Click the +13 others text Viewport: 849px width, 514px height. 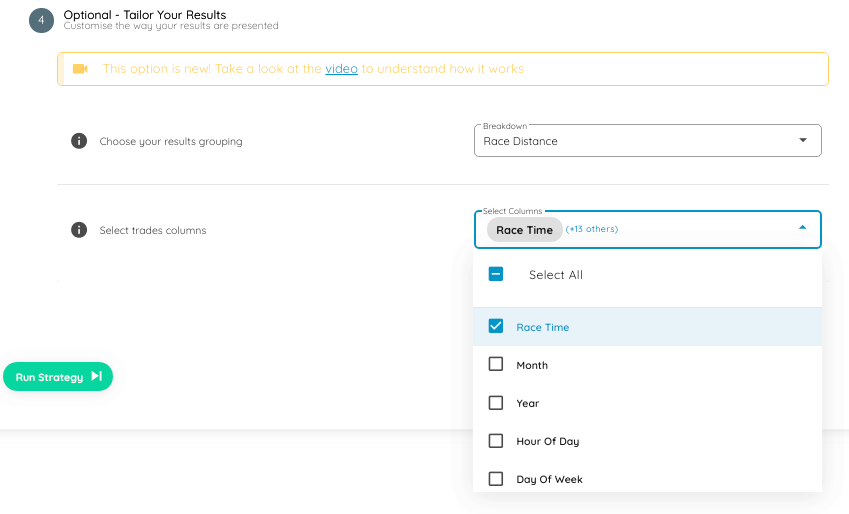(x=592, y=229)
